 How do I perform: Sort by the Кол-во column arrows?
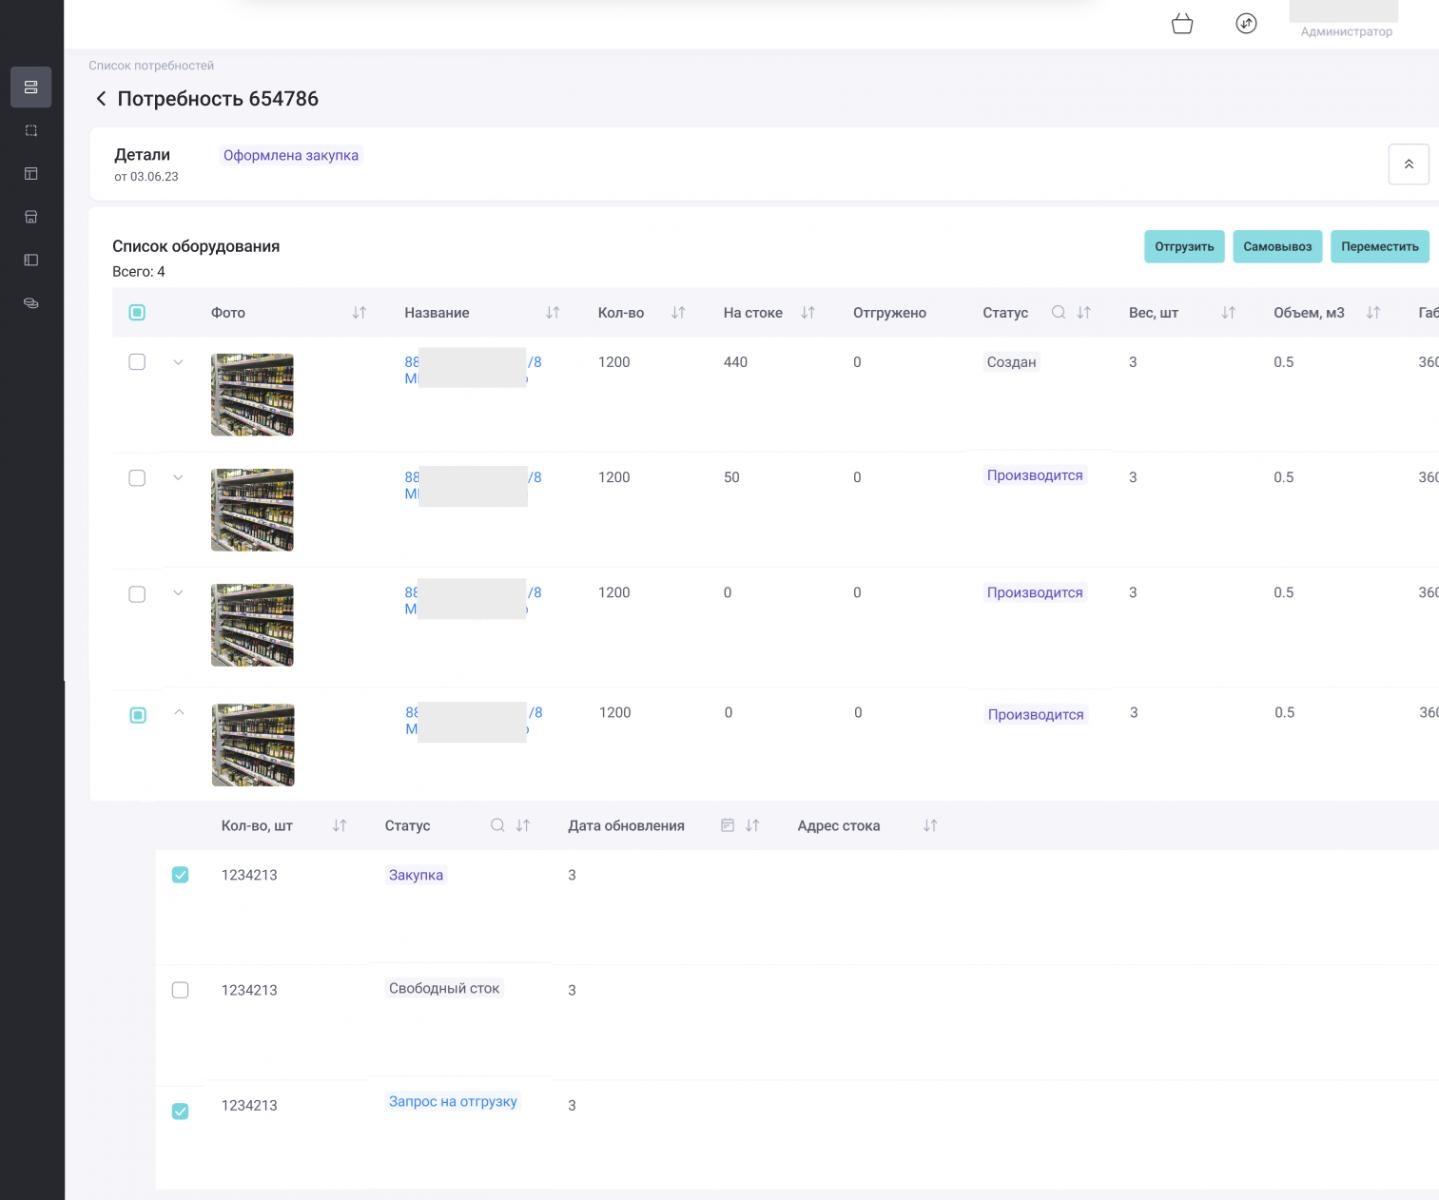coord(678,313)
